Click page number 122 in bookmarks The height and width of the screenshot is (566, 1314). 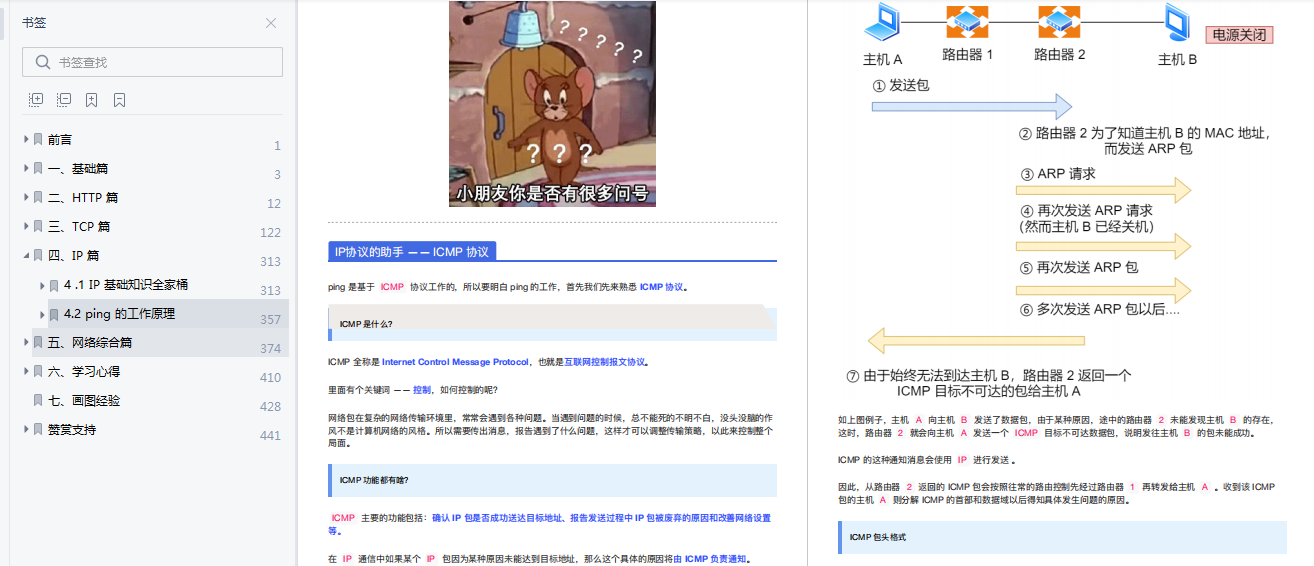coord(270,233)
